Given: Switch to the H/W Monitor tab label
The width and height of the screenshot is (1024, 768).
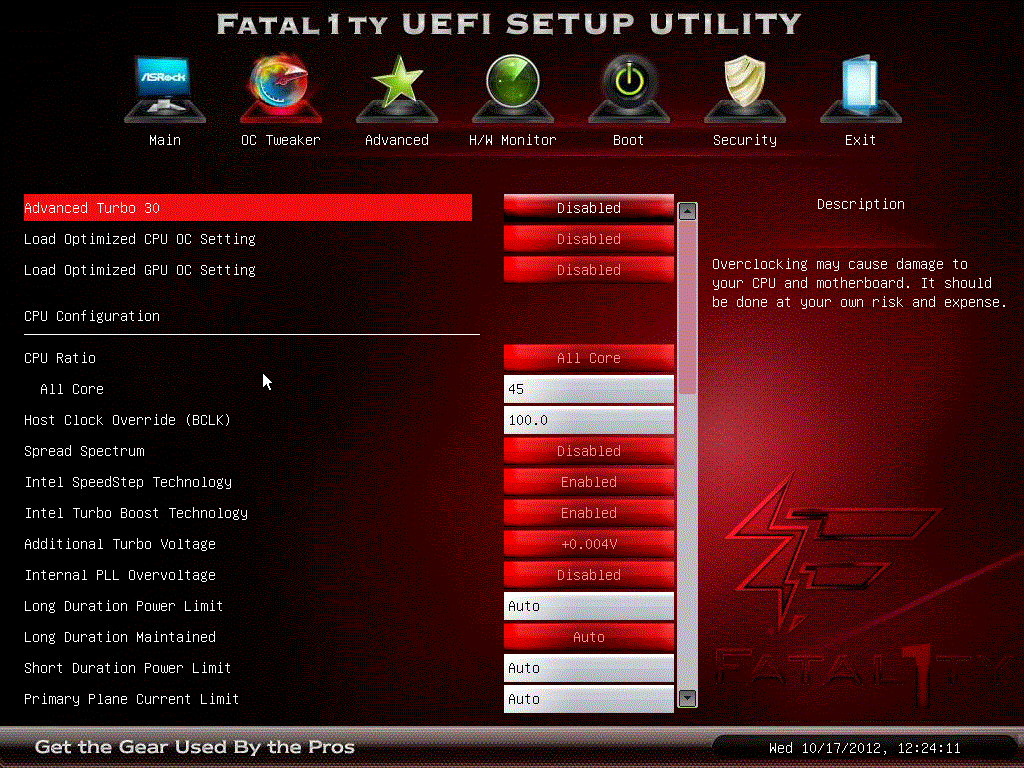Looking at the screenshot, I should tap(513, 140).
